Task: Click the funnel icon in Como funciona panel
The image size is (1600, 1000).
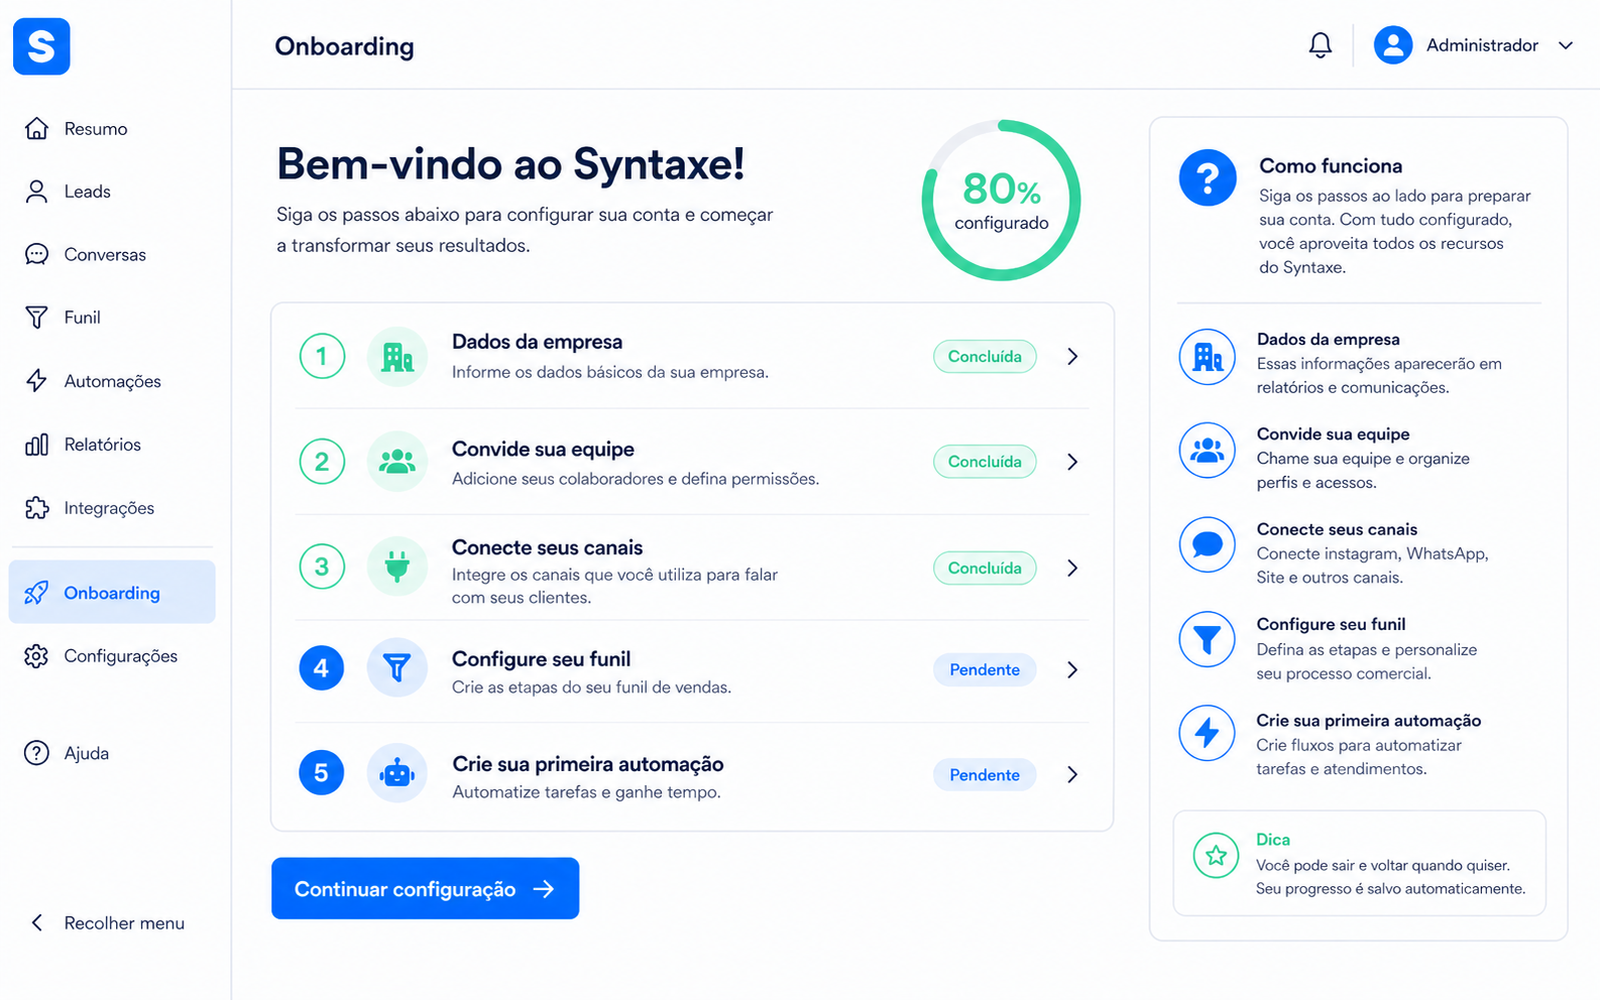Action: tap(1207, 639)
